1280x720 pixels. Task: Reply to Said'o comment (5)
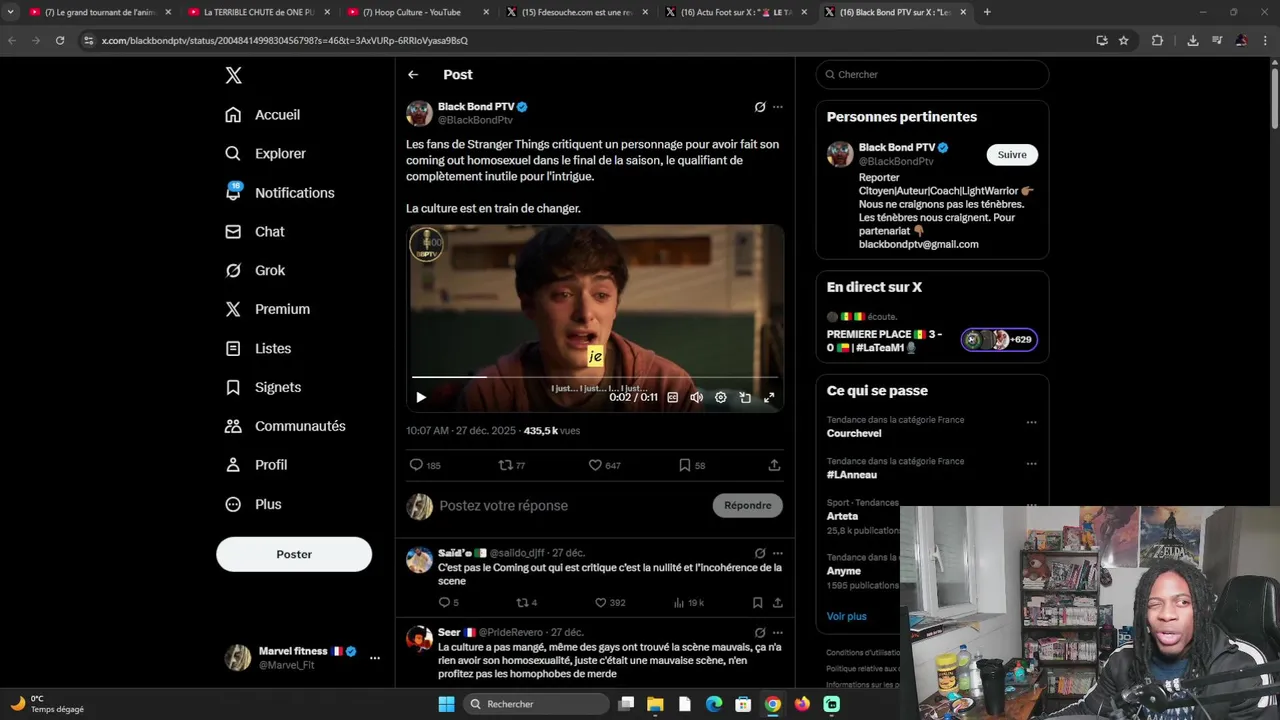tap(448, 602)
